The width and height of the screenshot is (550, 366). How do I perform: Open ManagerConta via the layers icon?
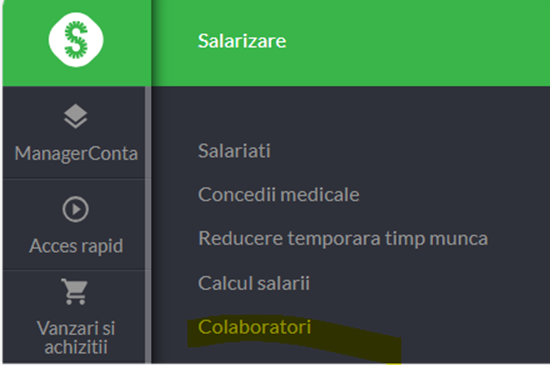tap(75, 116)
